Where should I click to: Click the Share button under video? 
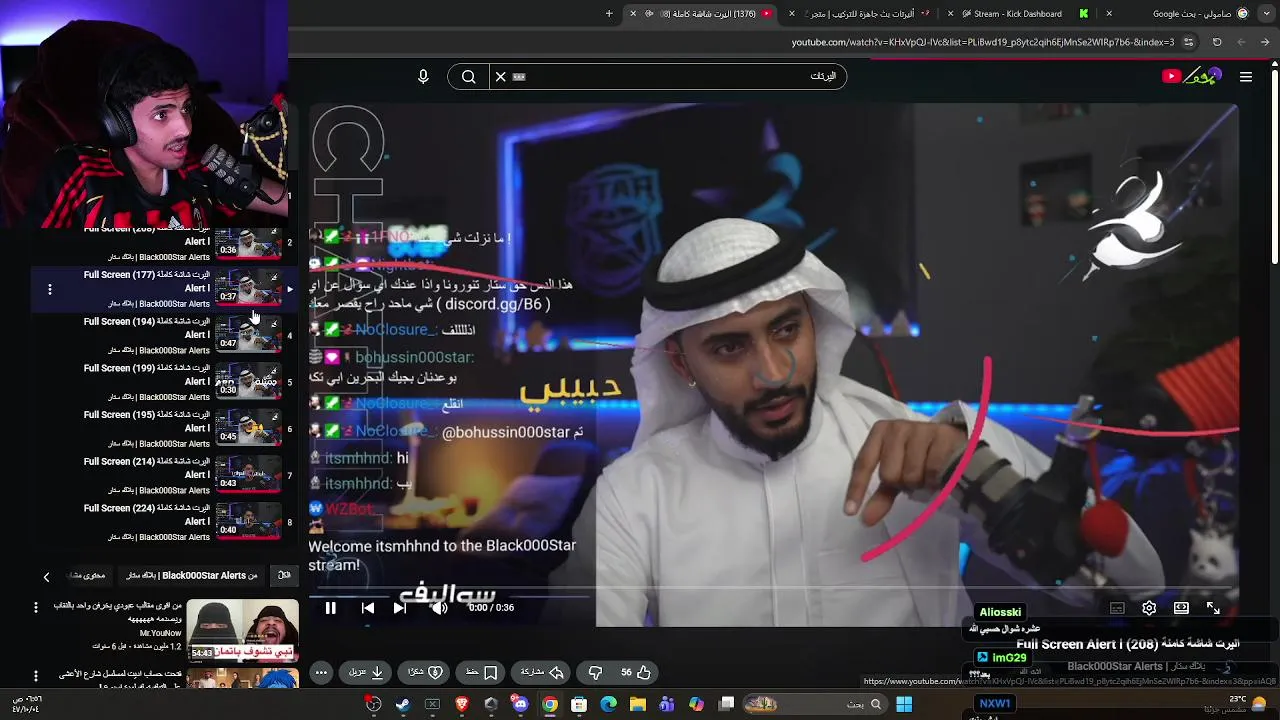coord(540,673)
